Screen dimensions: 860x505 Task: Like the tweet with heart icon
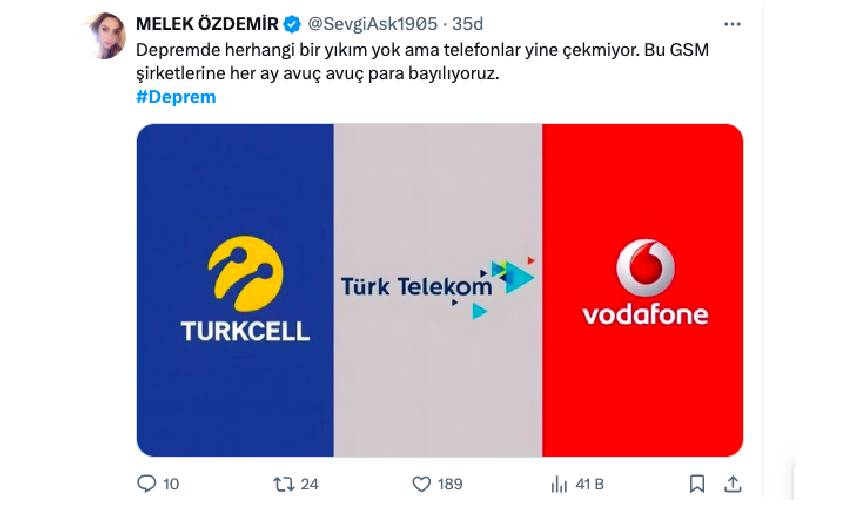coord(421,484)
